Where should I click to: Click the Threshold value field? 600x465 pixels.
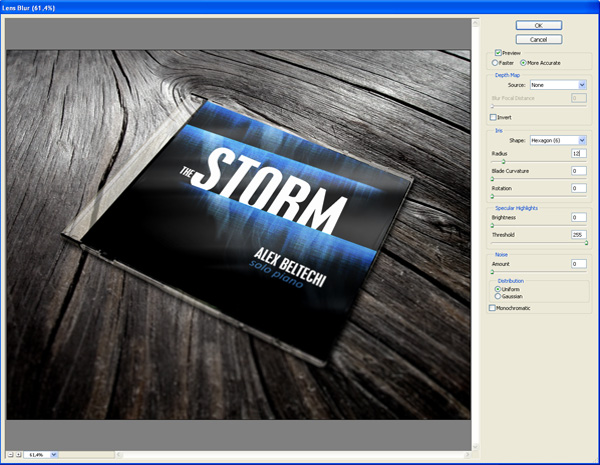point(579,235)
